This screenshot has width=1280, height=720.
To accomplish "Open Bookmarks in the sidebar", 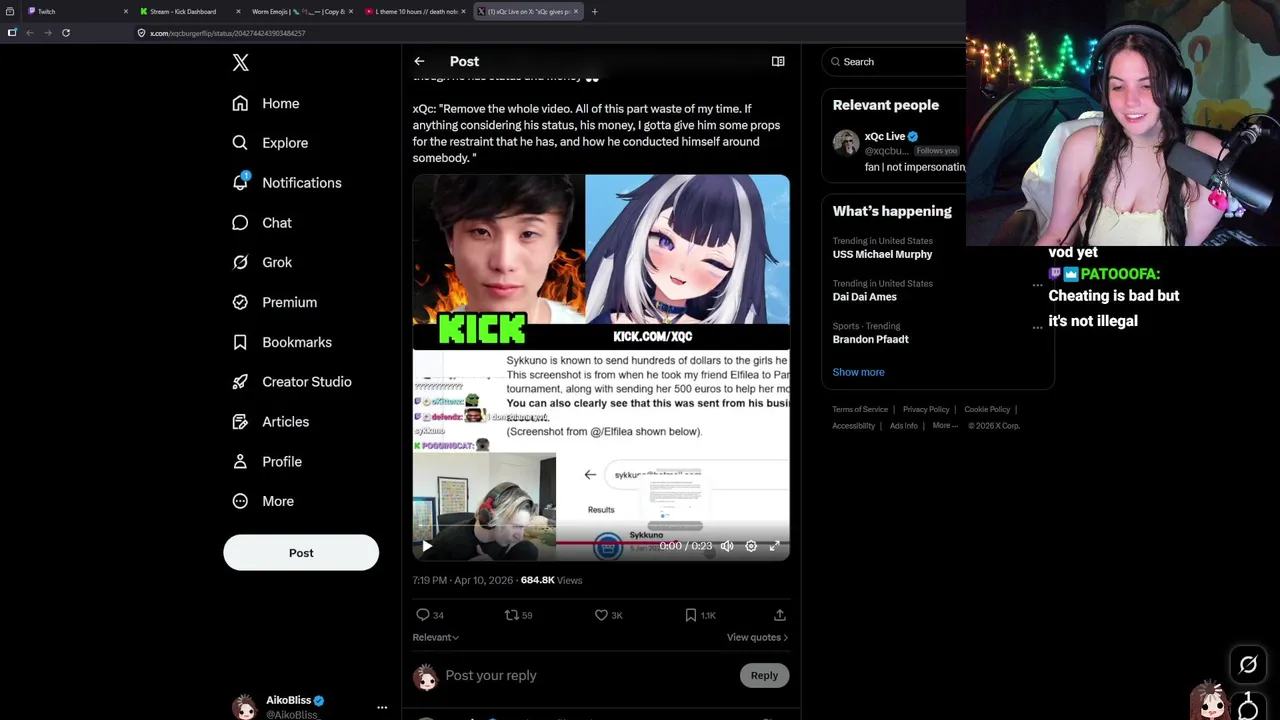I will click(x=282, y=342).
